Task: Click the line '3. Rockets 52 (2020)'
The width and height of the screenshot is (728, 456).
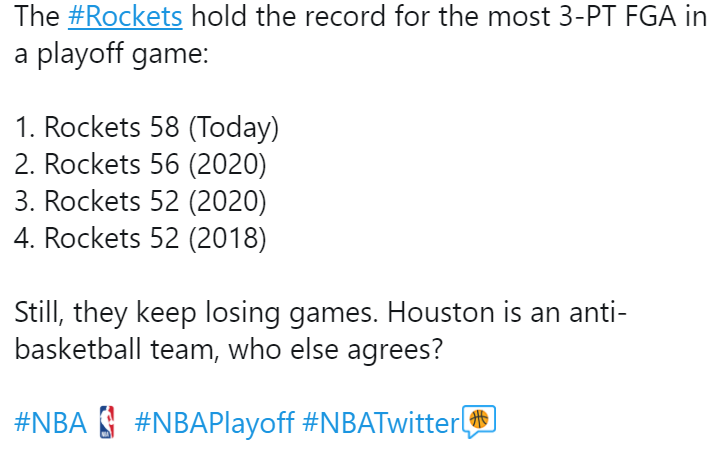Action: (140, 202)
